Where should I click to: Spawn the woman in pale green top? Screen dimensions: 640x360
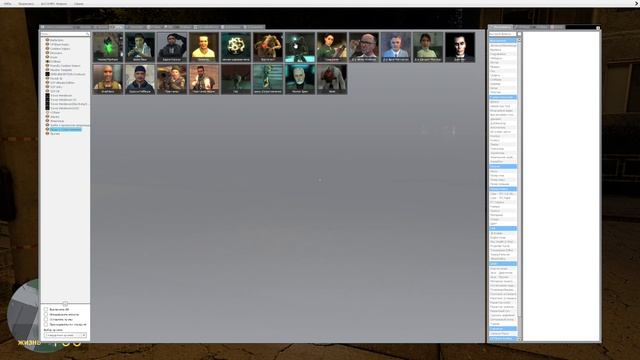[428, 47]
